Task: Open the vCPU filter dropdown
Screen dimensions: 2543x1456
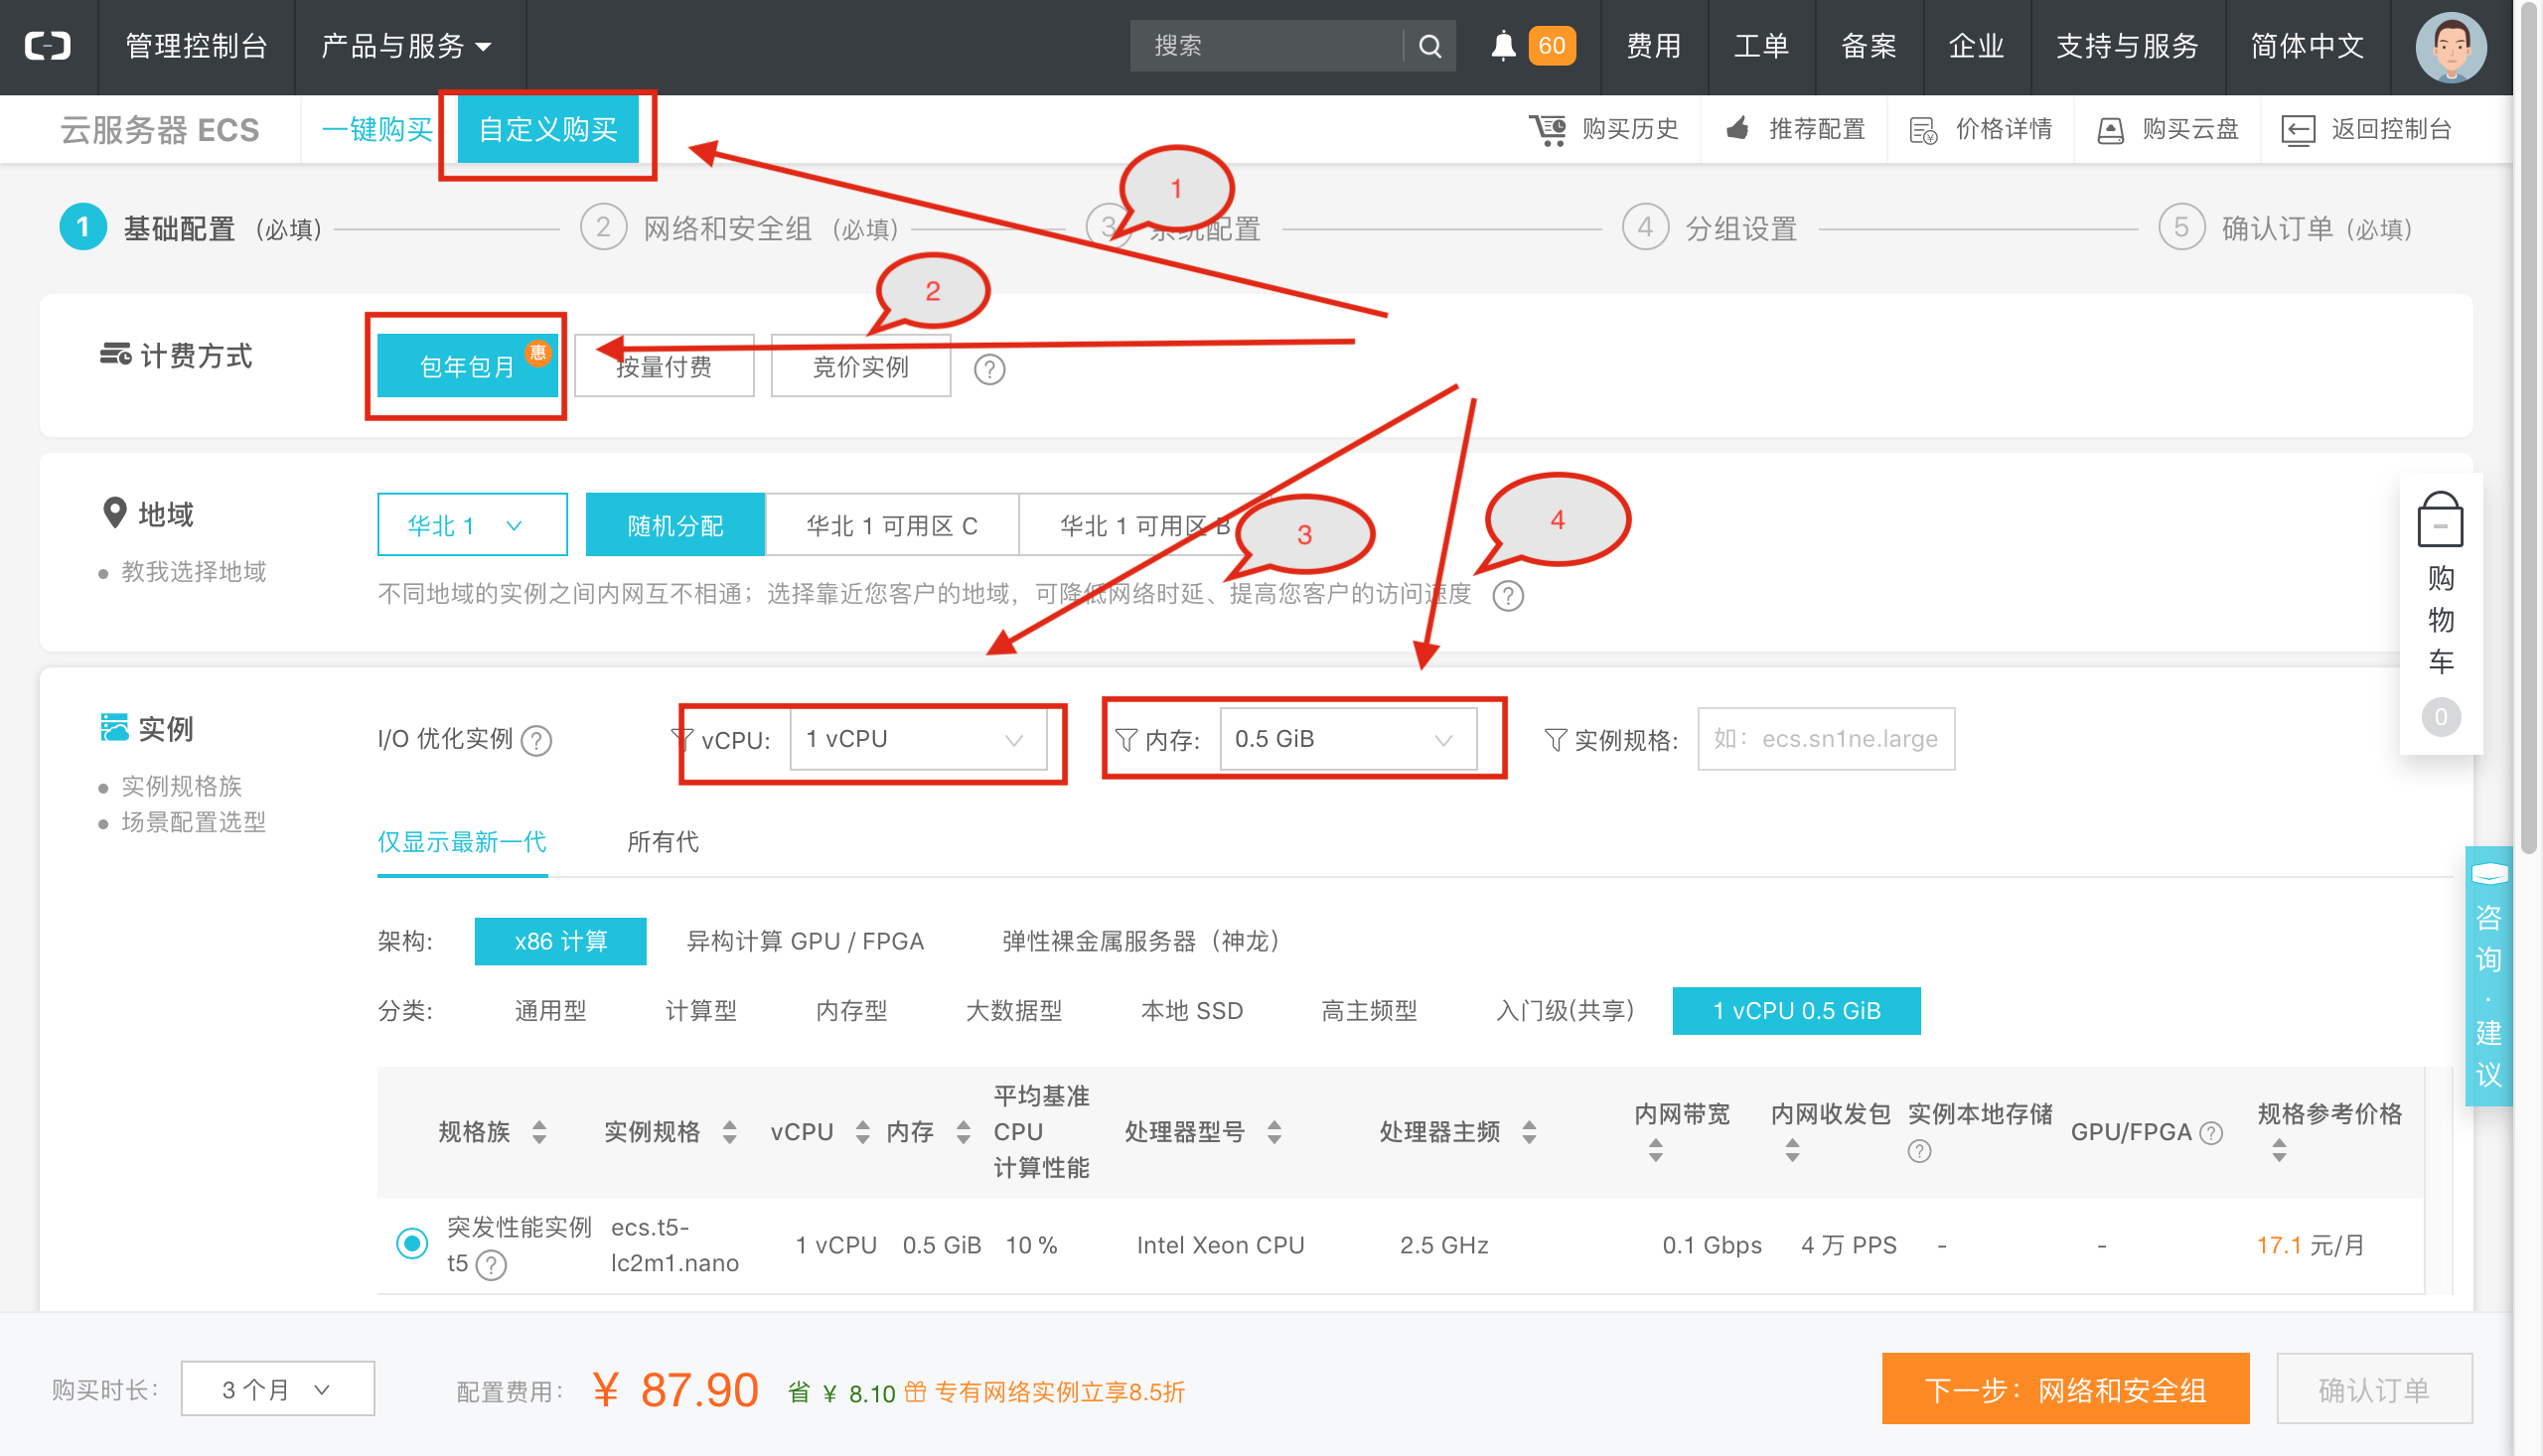Action: click(918, 740)
